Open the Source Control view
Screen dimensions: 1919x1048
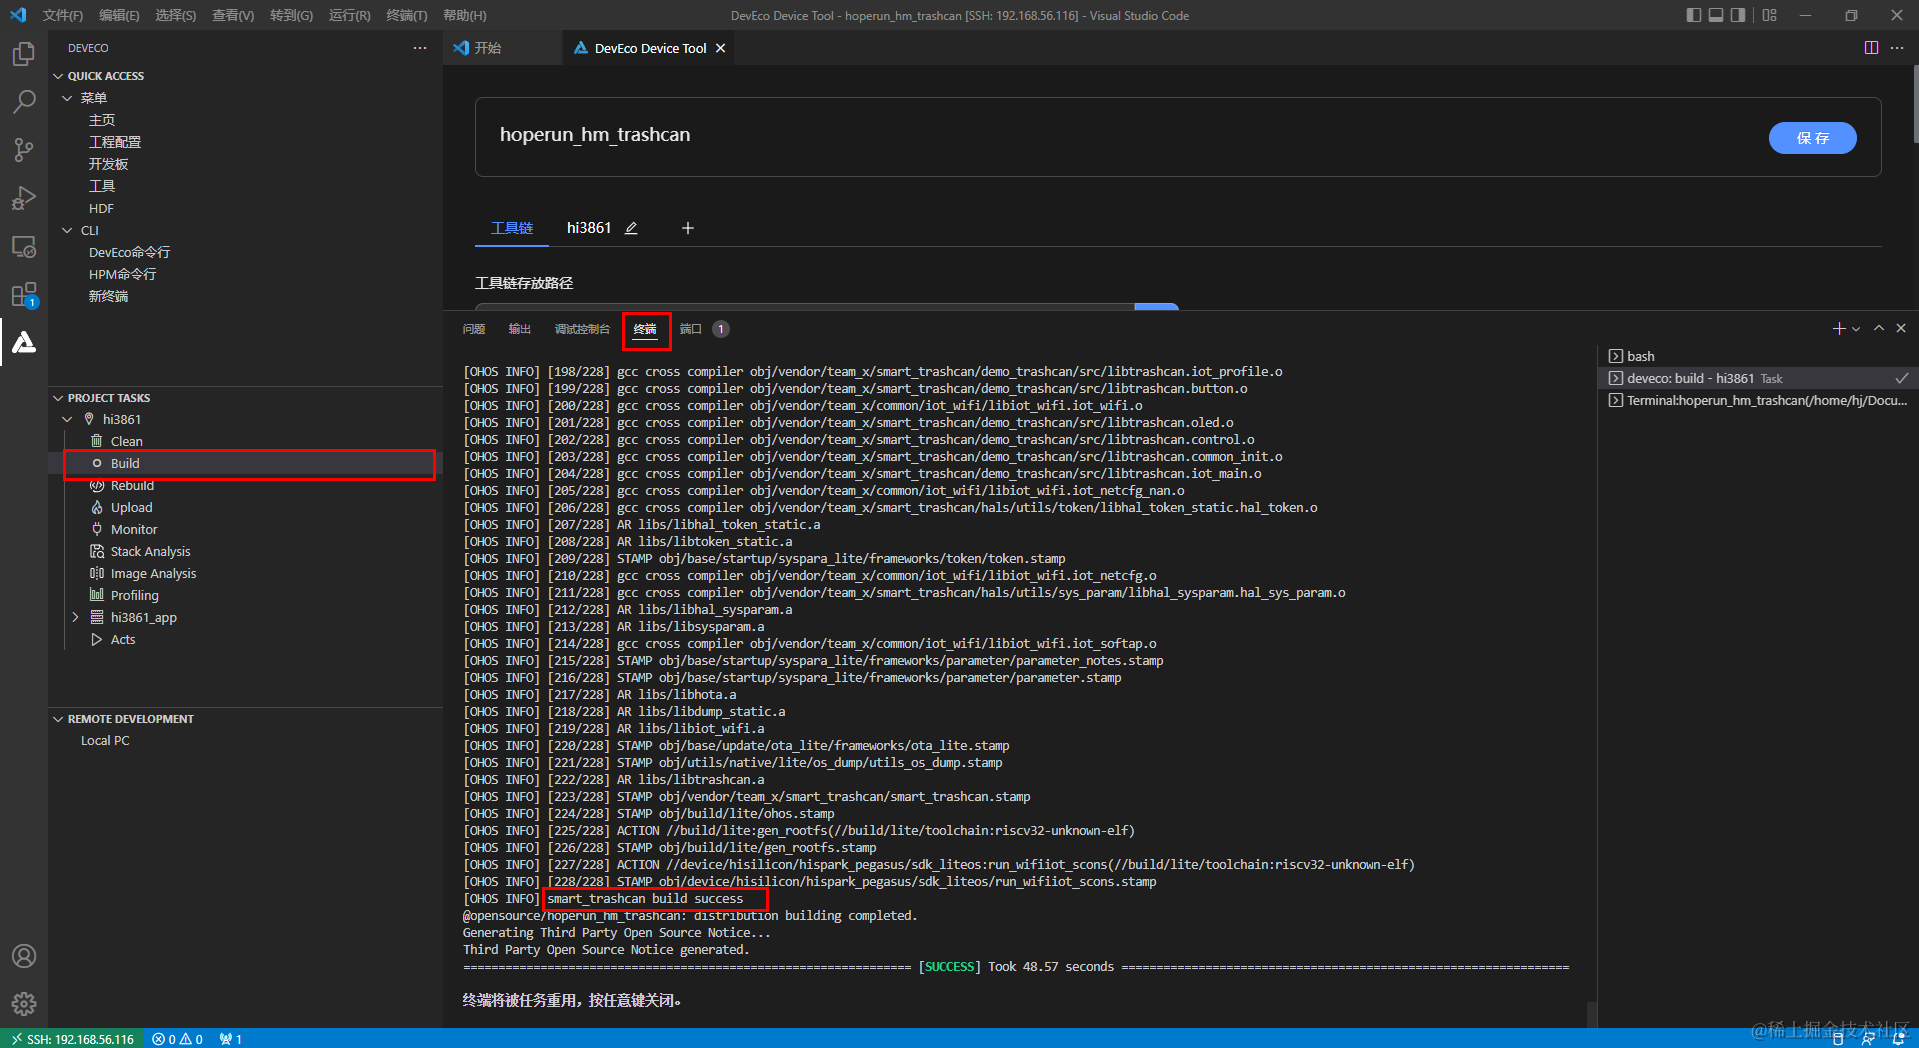pos(24,150)
